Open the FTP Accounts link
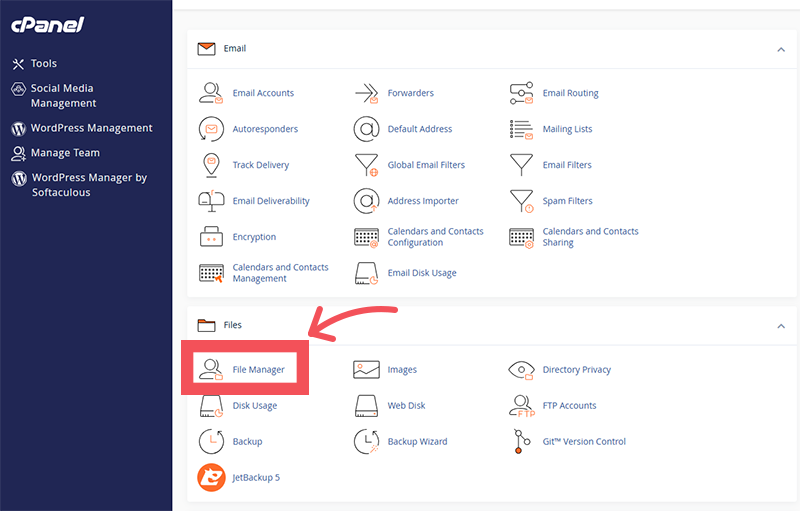 (569, 406)
